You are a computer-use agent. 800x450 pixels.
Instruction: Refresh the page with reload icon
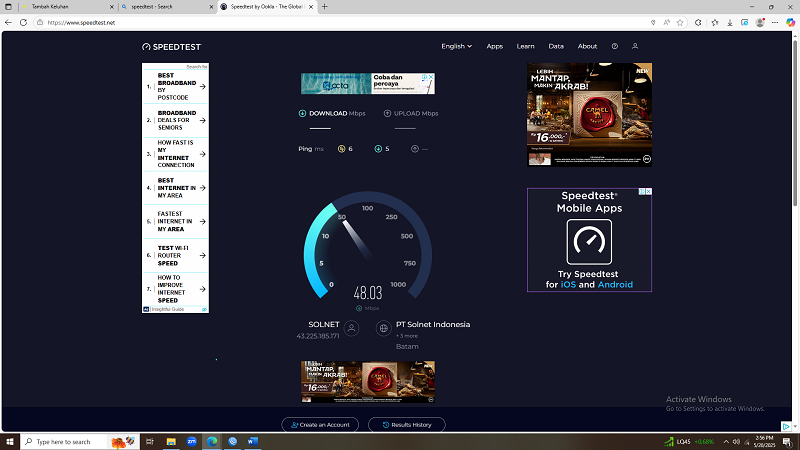[x=23, y=22]
